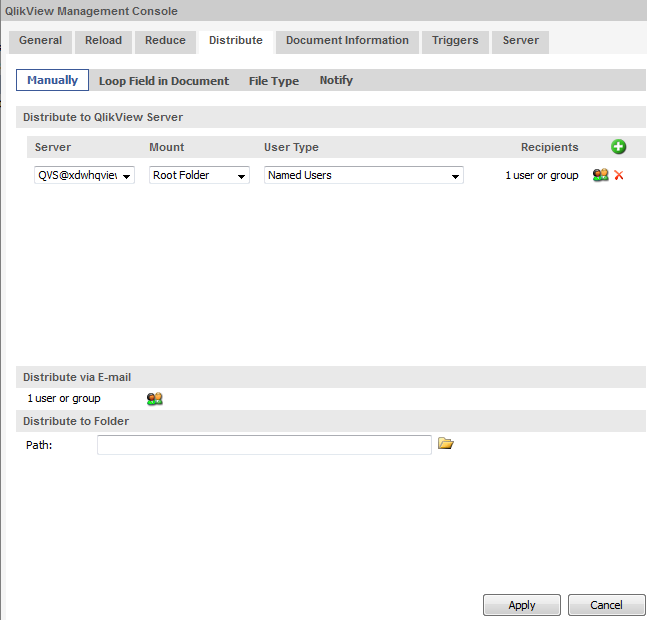
Task: Open the Mount Root Folder dropdown
Action: (200, 175)
